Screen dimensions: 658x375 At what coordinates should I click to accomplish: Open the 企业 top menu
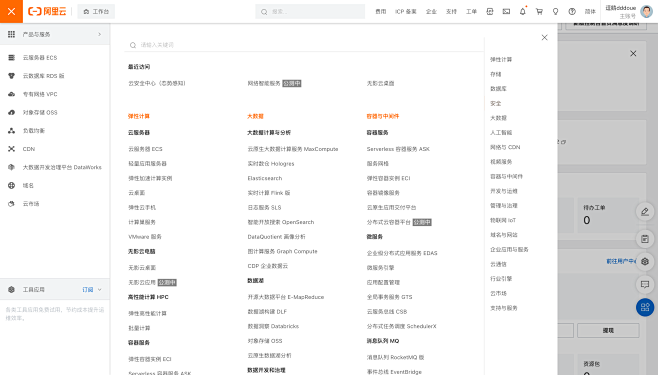tap(431, 12)
